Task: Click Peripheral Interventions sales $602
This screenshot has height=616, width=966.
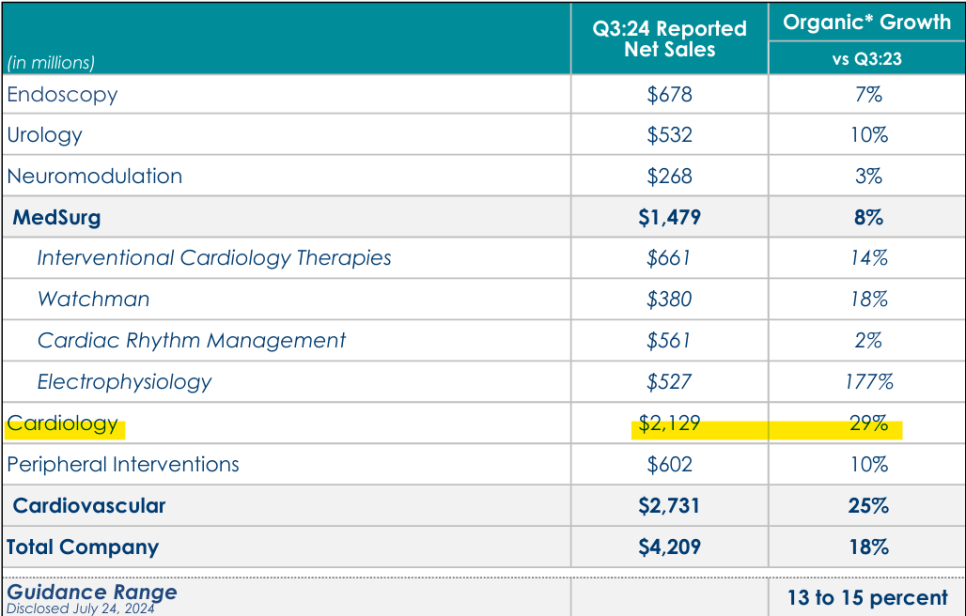Action: click(x=669, y=464)
